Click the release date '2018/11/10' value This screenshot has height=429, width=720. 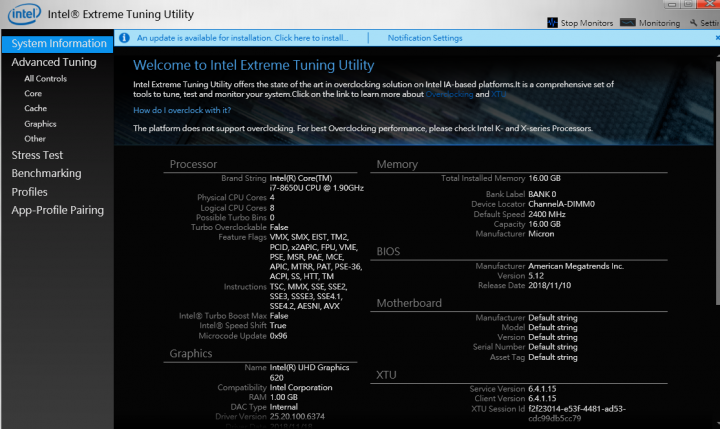coord(550,285)
